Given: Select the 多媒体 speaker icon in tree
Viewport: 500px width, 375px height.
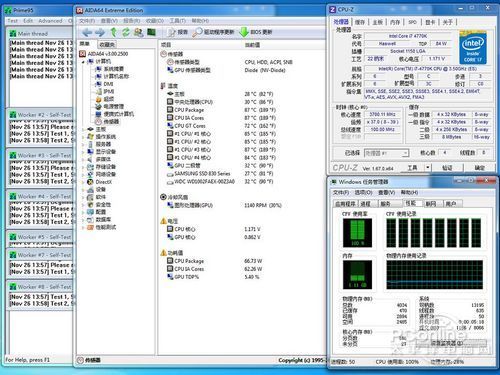Looking at the screenshot, I should [90, 159].
